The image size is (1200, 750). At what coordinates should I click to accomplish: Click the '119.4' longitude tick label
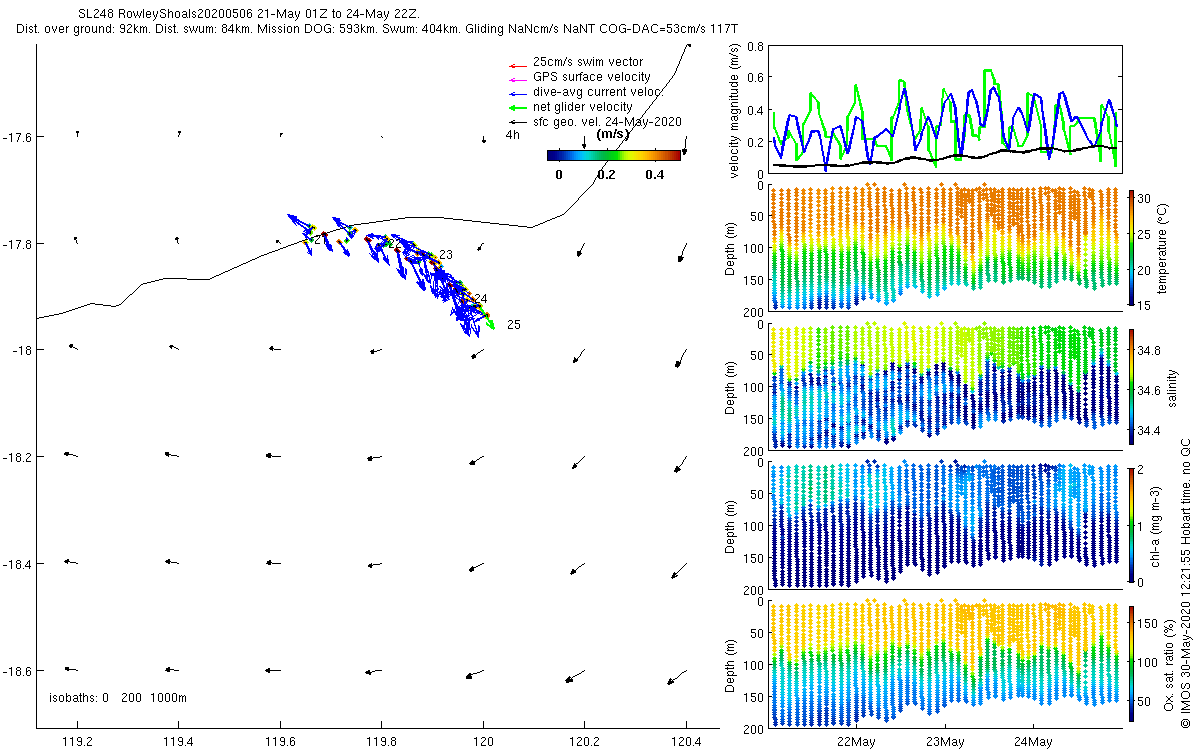(x=179, y=742)
